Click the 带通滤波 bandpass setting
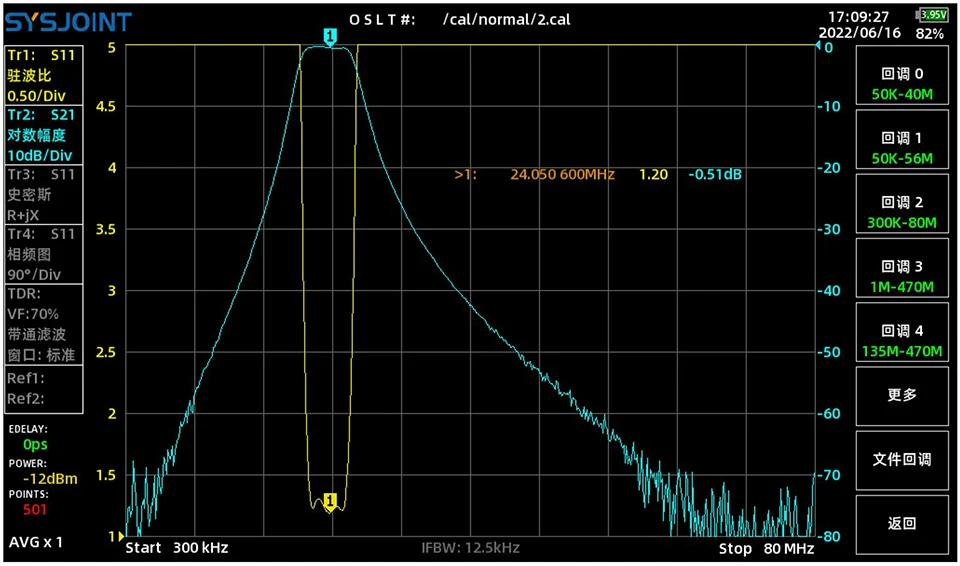 [36, 334]
